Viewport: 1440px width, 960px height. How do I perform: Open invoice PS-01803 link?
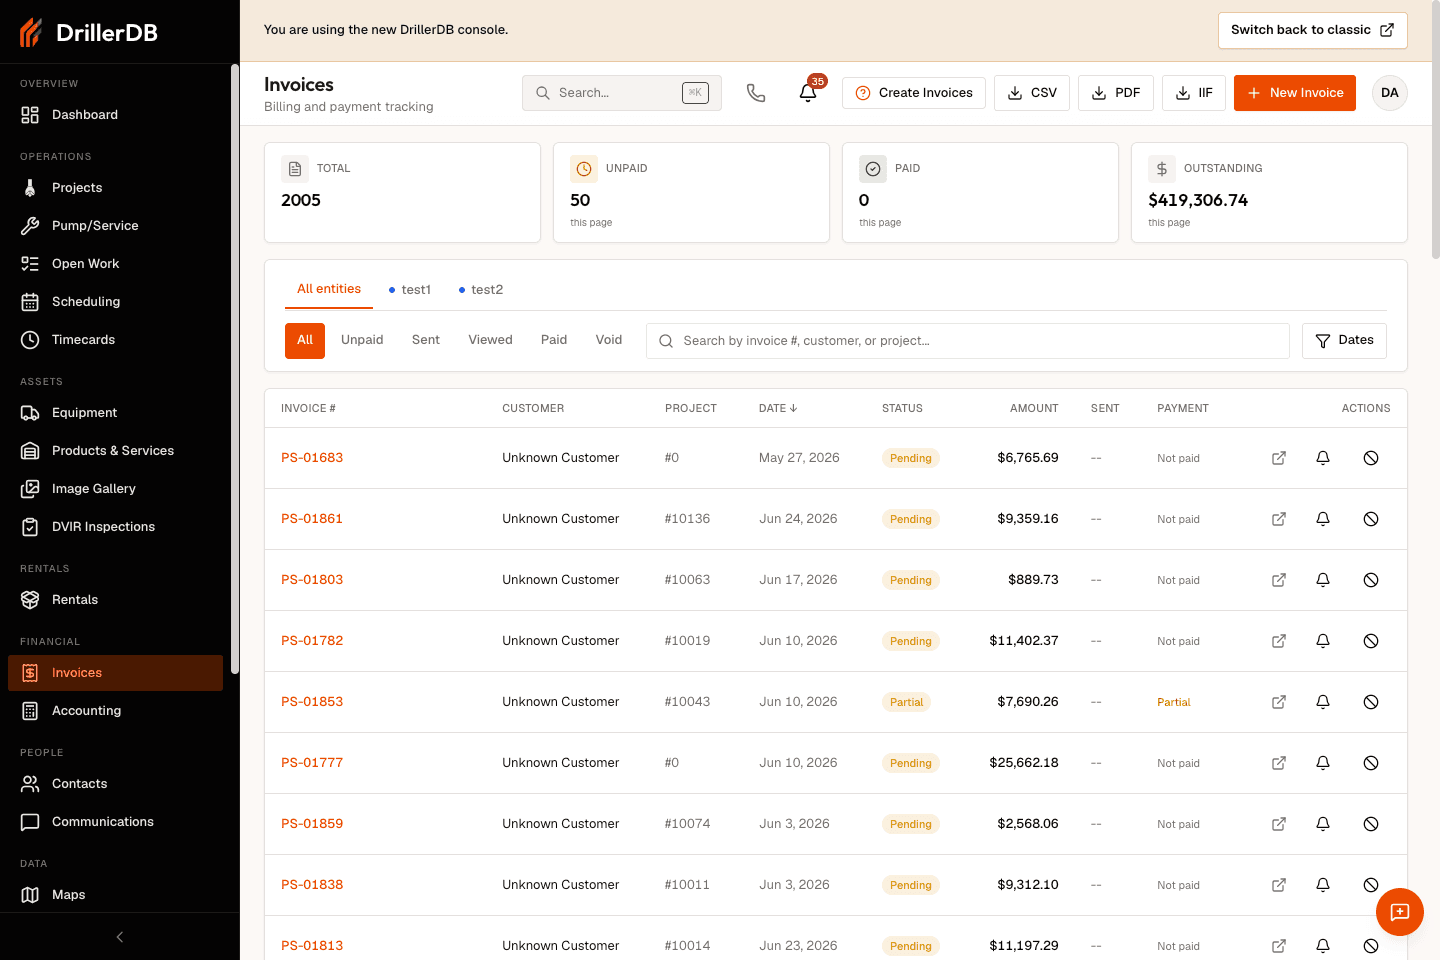(312, 580)
